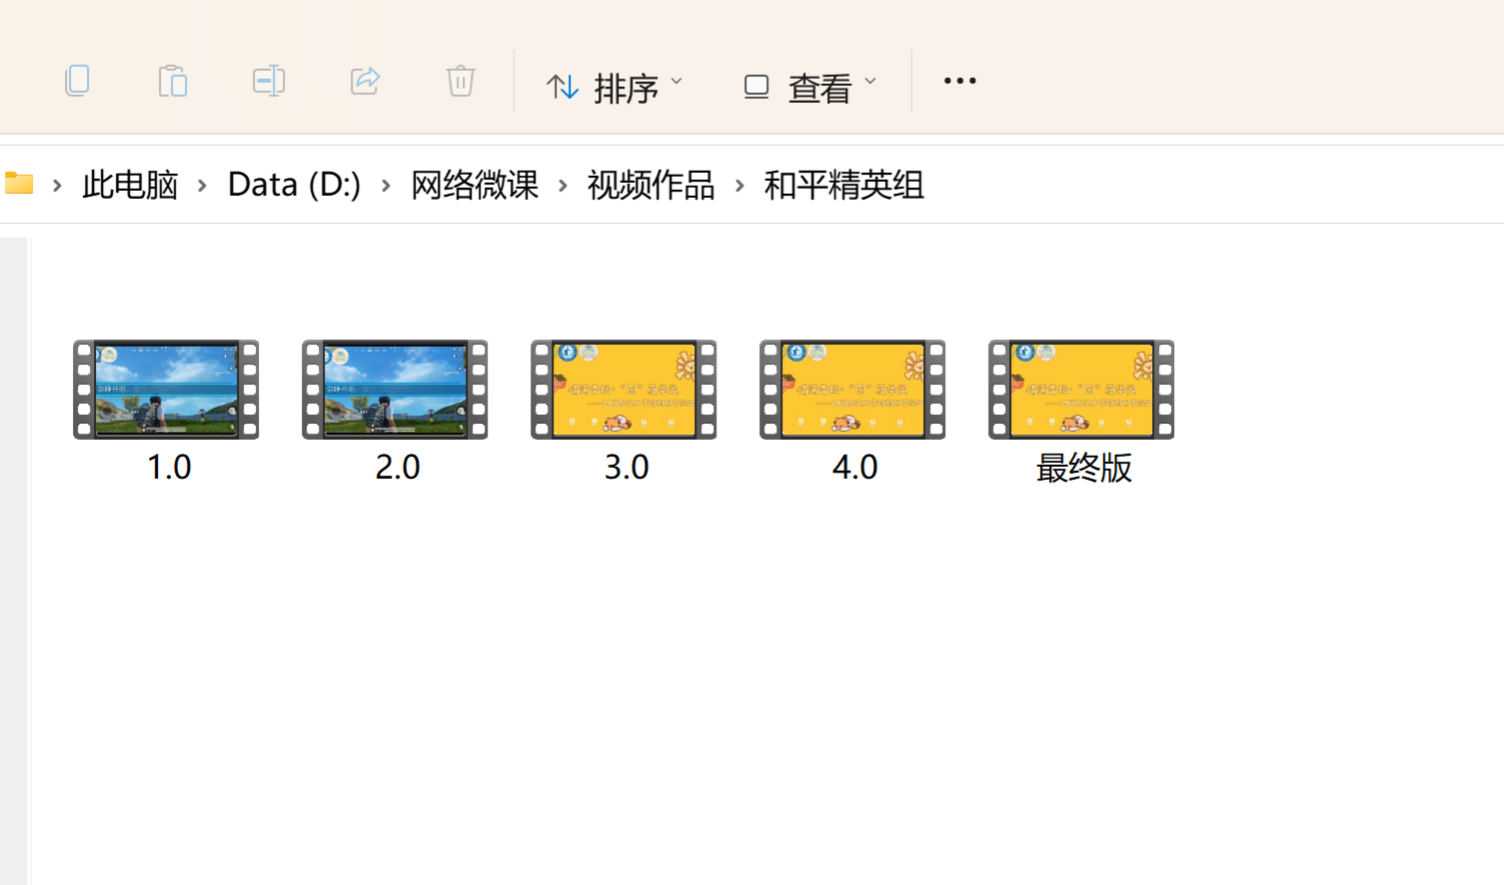Open the three-dot more options menu

[959, 81]
